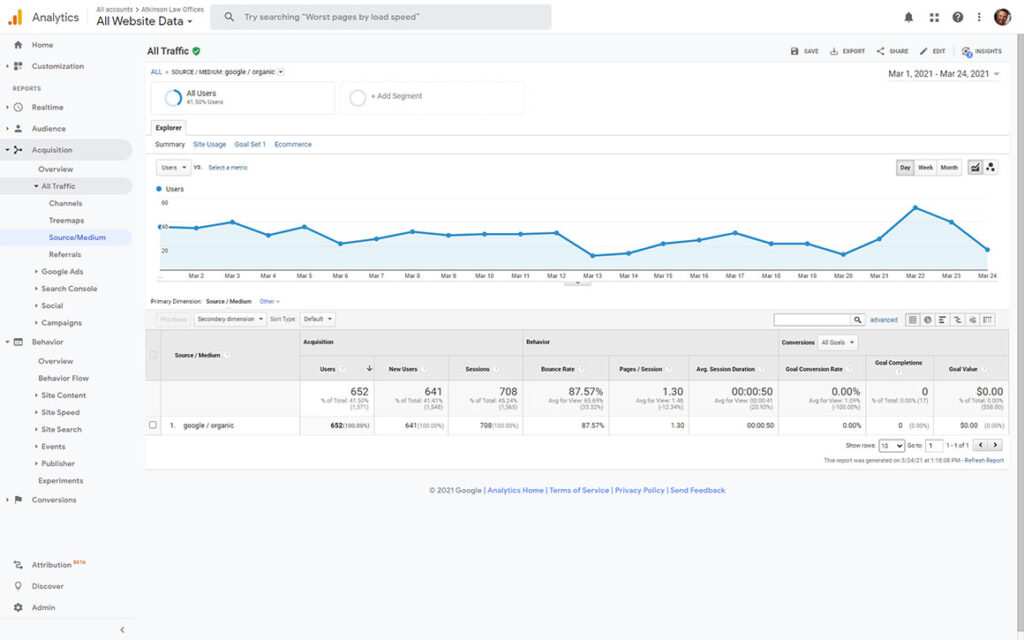Switch to the Ecommerce tab
The height and width of the screenshot is (640, 1024).
(293, 144)
